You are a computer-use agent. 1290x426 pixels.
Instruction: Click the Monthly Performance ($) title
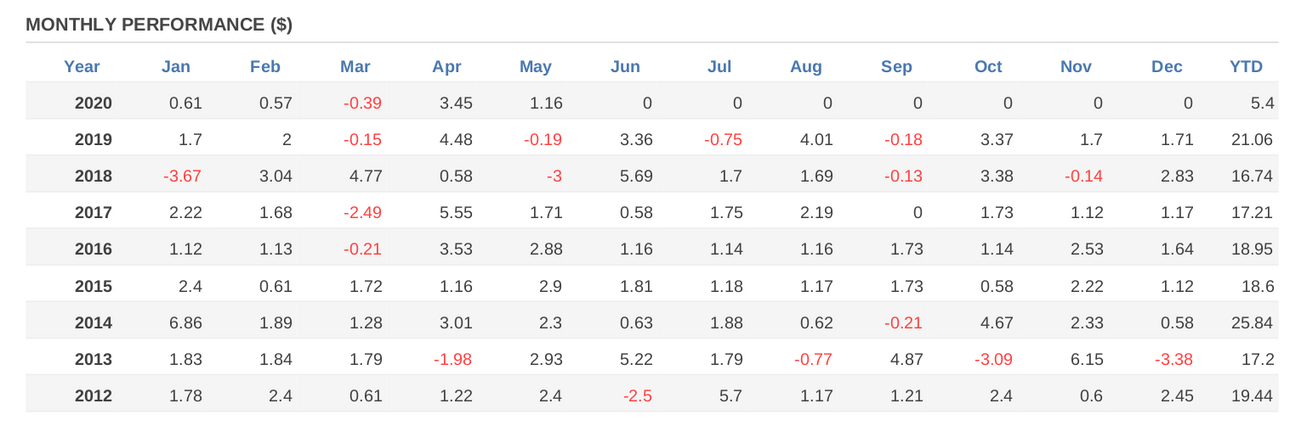[x=159, y=24]
